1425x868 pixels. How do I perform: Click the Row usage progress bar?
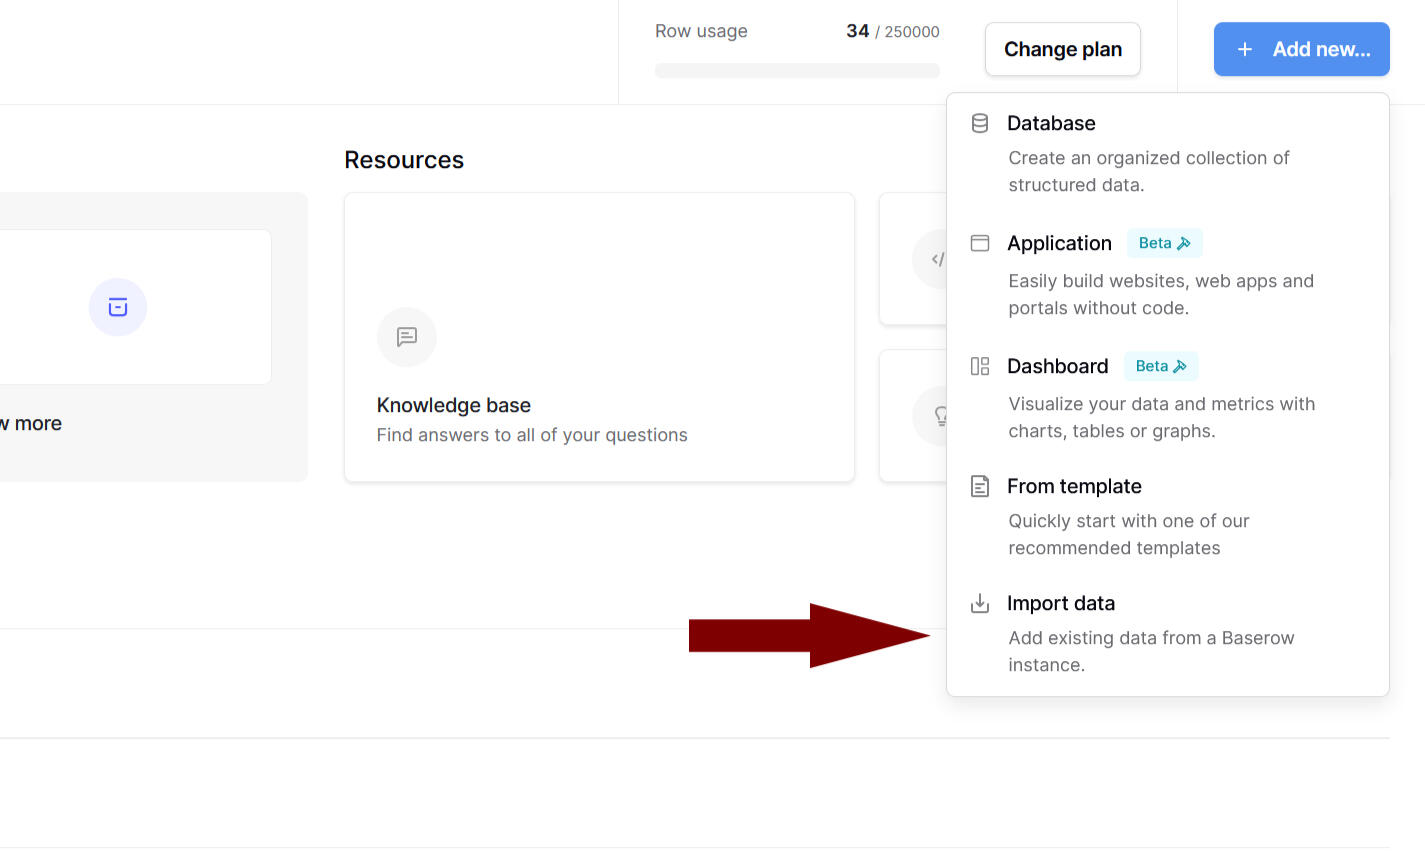point(797,70)
